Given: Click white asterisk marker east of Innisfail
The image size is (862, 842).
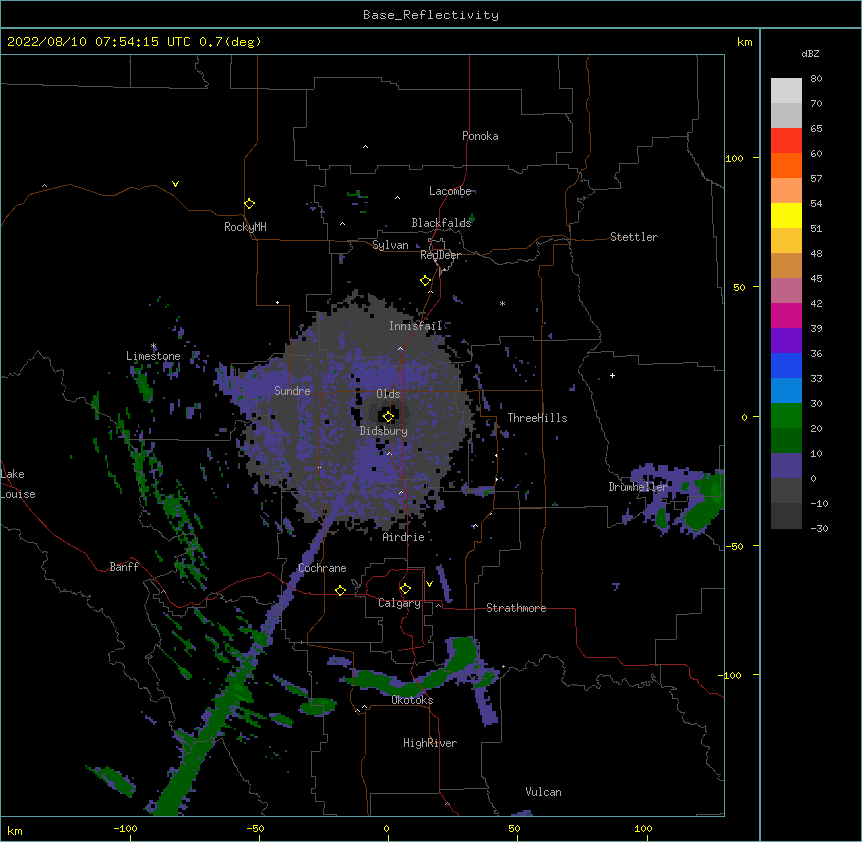Looking at the screenshot, I should point(502,303).
